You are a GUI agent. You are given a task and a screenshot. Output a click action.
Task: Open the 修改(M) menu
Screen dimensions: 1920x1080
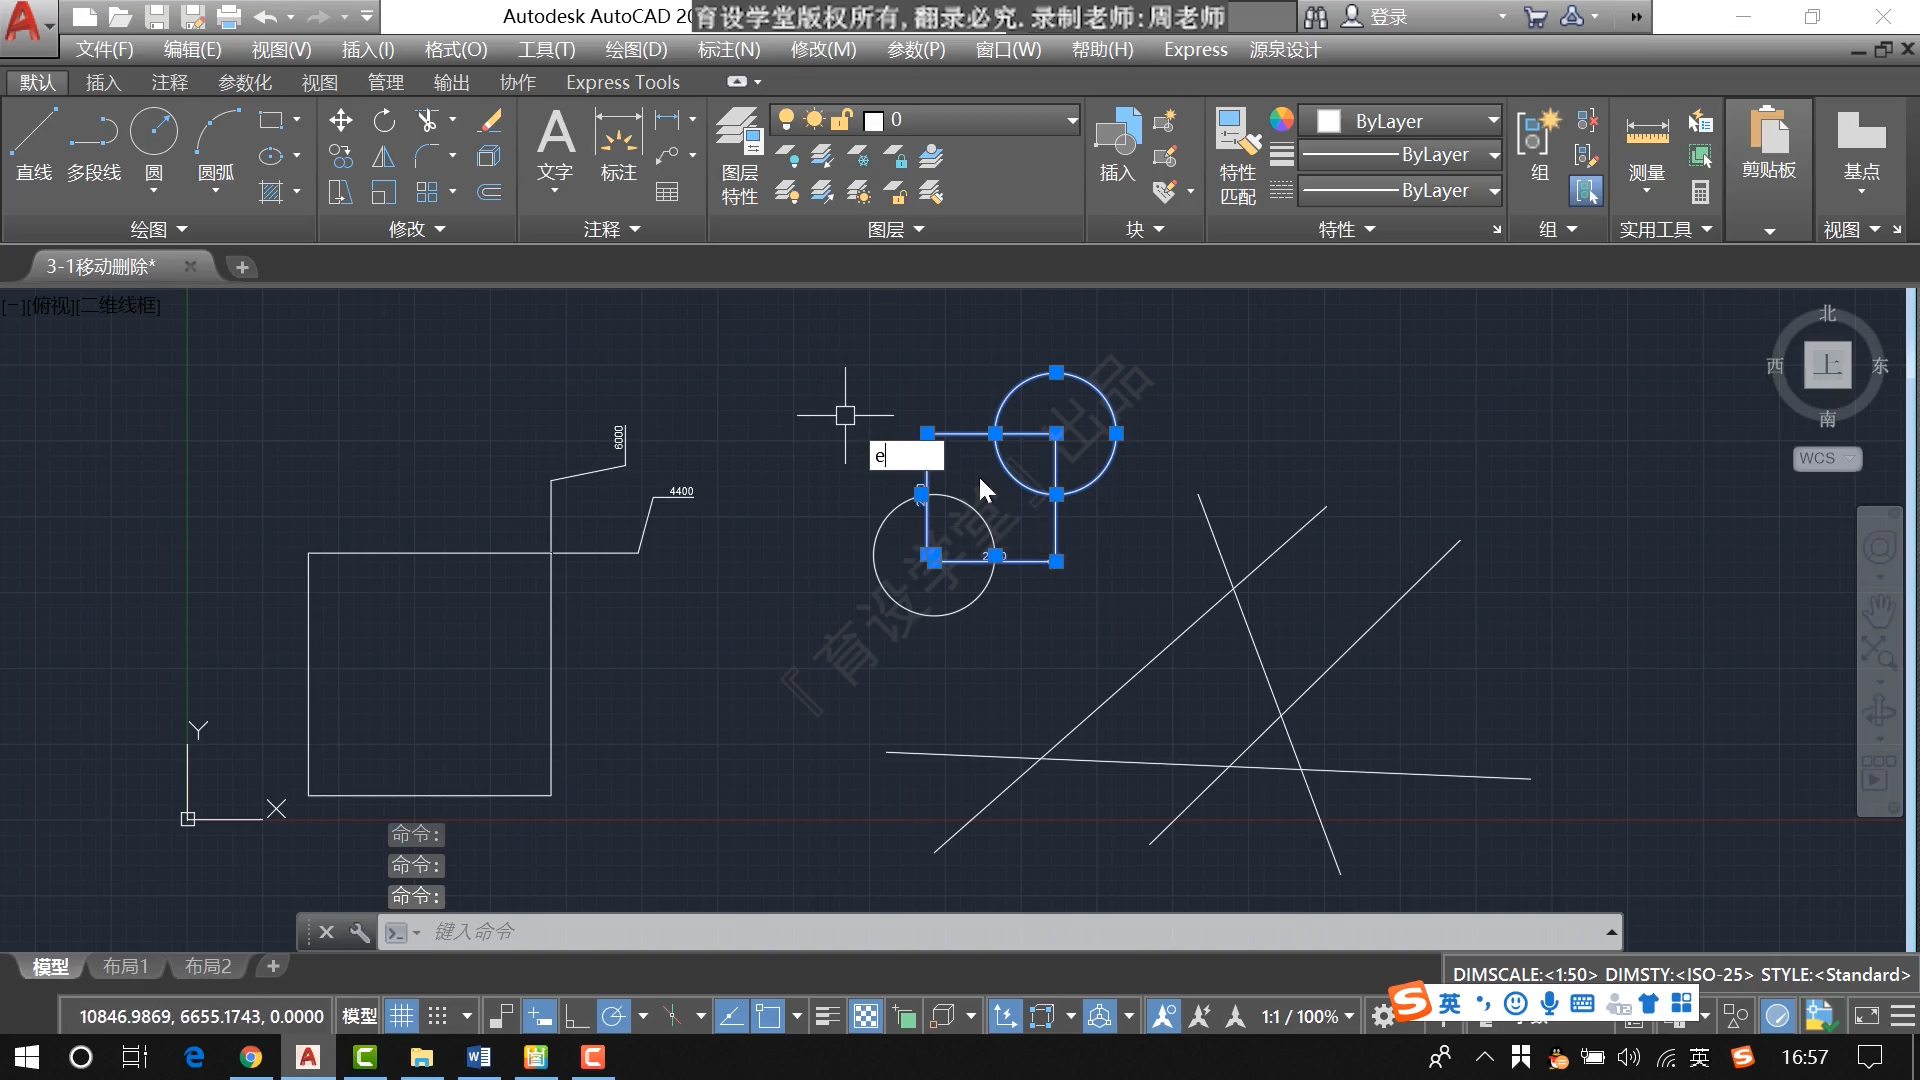click(x=823, y=49)
